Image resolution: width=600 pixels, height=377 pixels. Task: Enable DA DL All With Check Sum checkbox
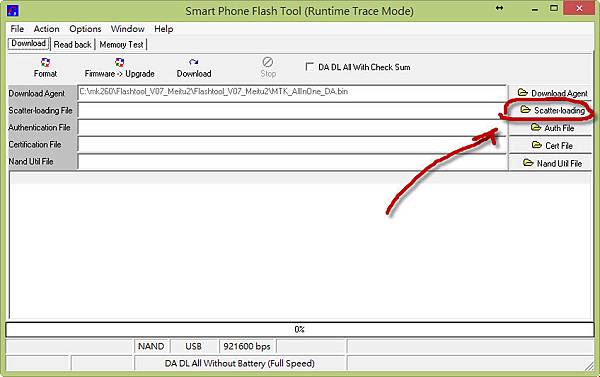[x=310, y=67]
